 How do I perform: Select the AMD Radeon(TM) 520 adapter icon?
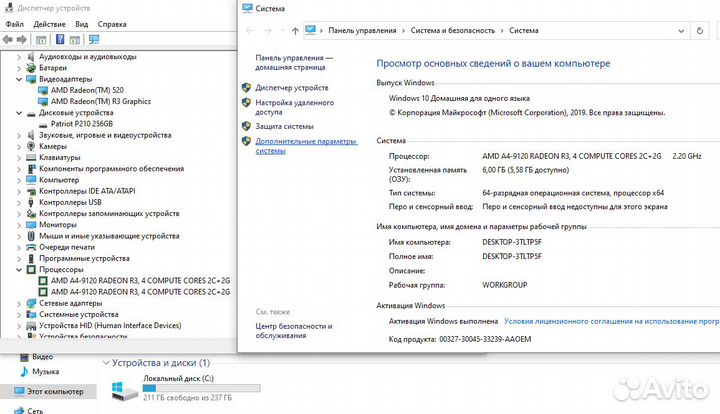(x=43, y=90)
